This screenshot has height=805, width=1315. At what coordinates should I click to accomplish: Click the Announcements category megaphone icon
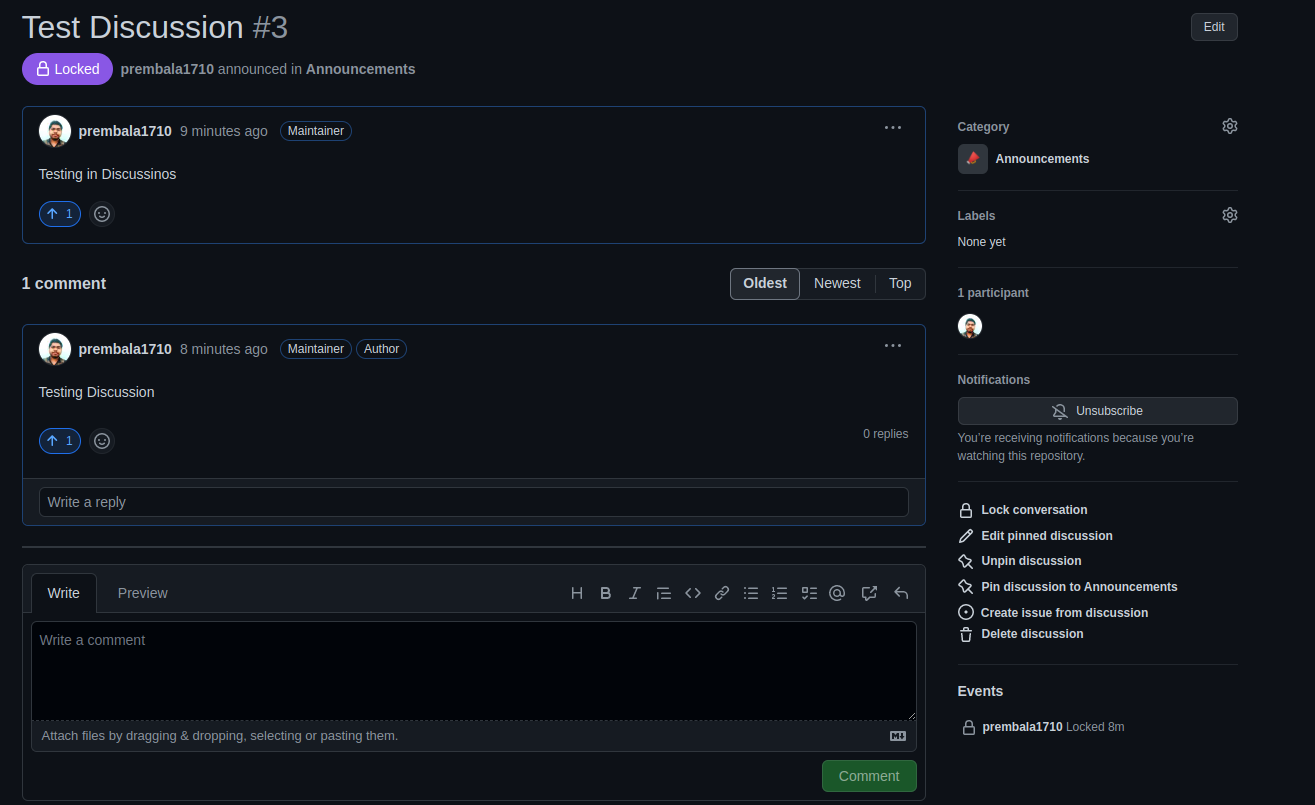(x=973, y=159)
